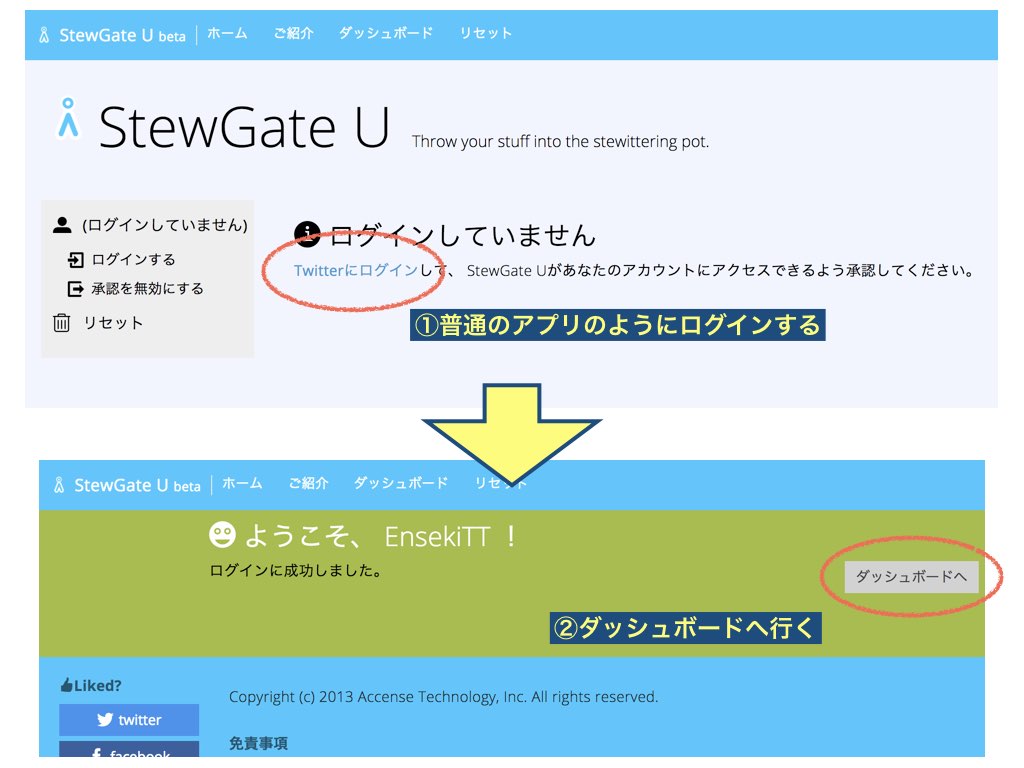Click the Twitter bird icon in footer
The image size is (1024, 768).
(104, 720)
